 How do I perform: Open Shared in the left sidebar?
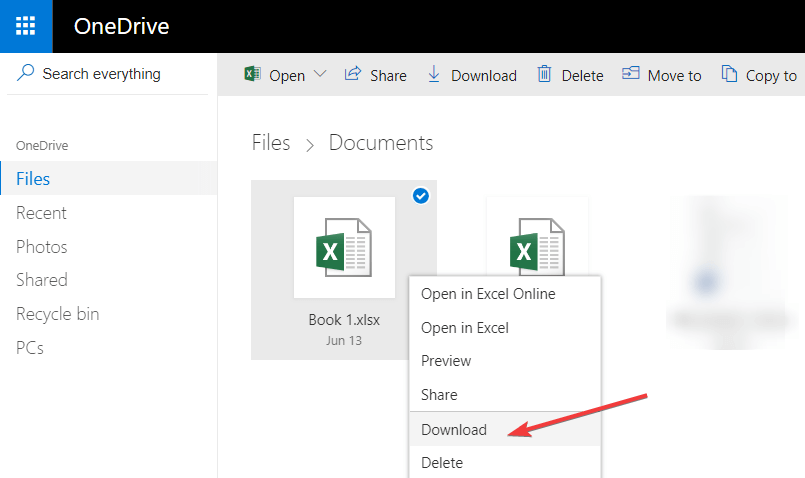[x=42, y=280]
